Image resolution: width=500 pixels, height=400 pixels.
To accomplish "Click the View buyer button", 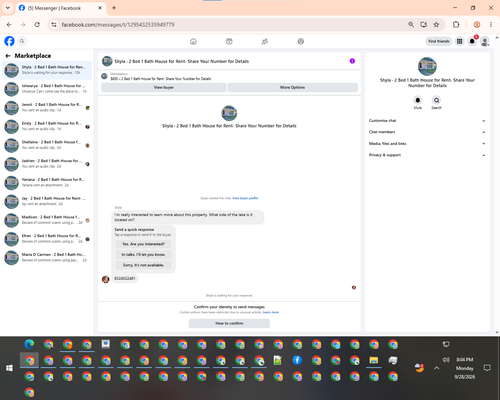I will 163,87.
